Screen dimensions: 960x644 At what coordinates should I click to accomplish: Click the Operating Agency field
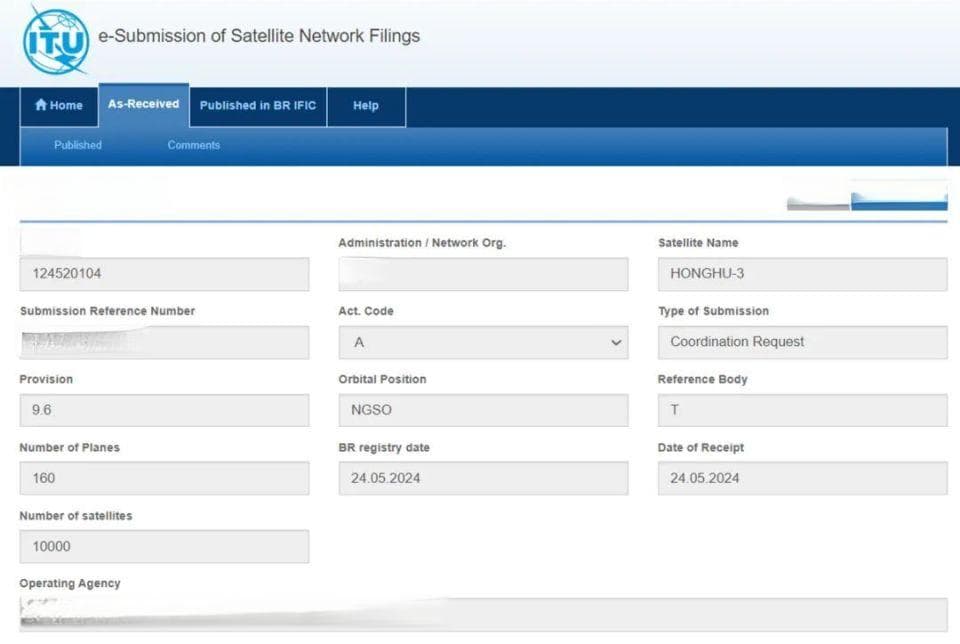click(x=484, y=615)
